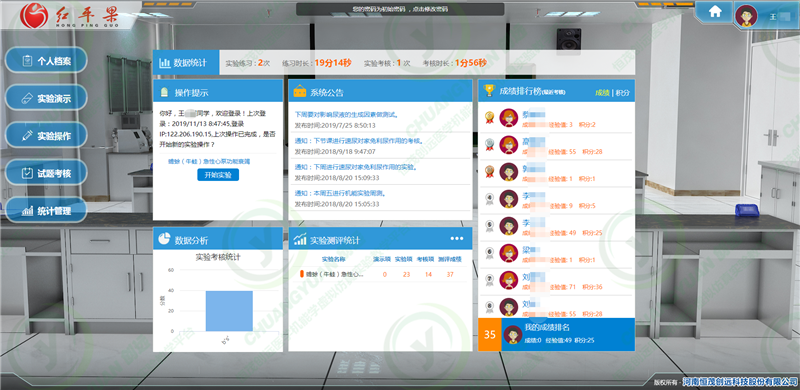Click the blue bar in 实验考核统计 chart
The height and width of the screenshot is (390, 800).
229,311
